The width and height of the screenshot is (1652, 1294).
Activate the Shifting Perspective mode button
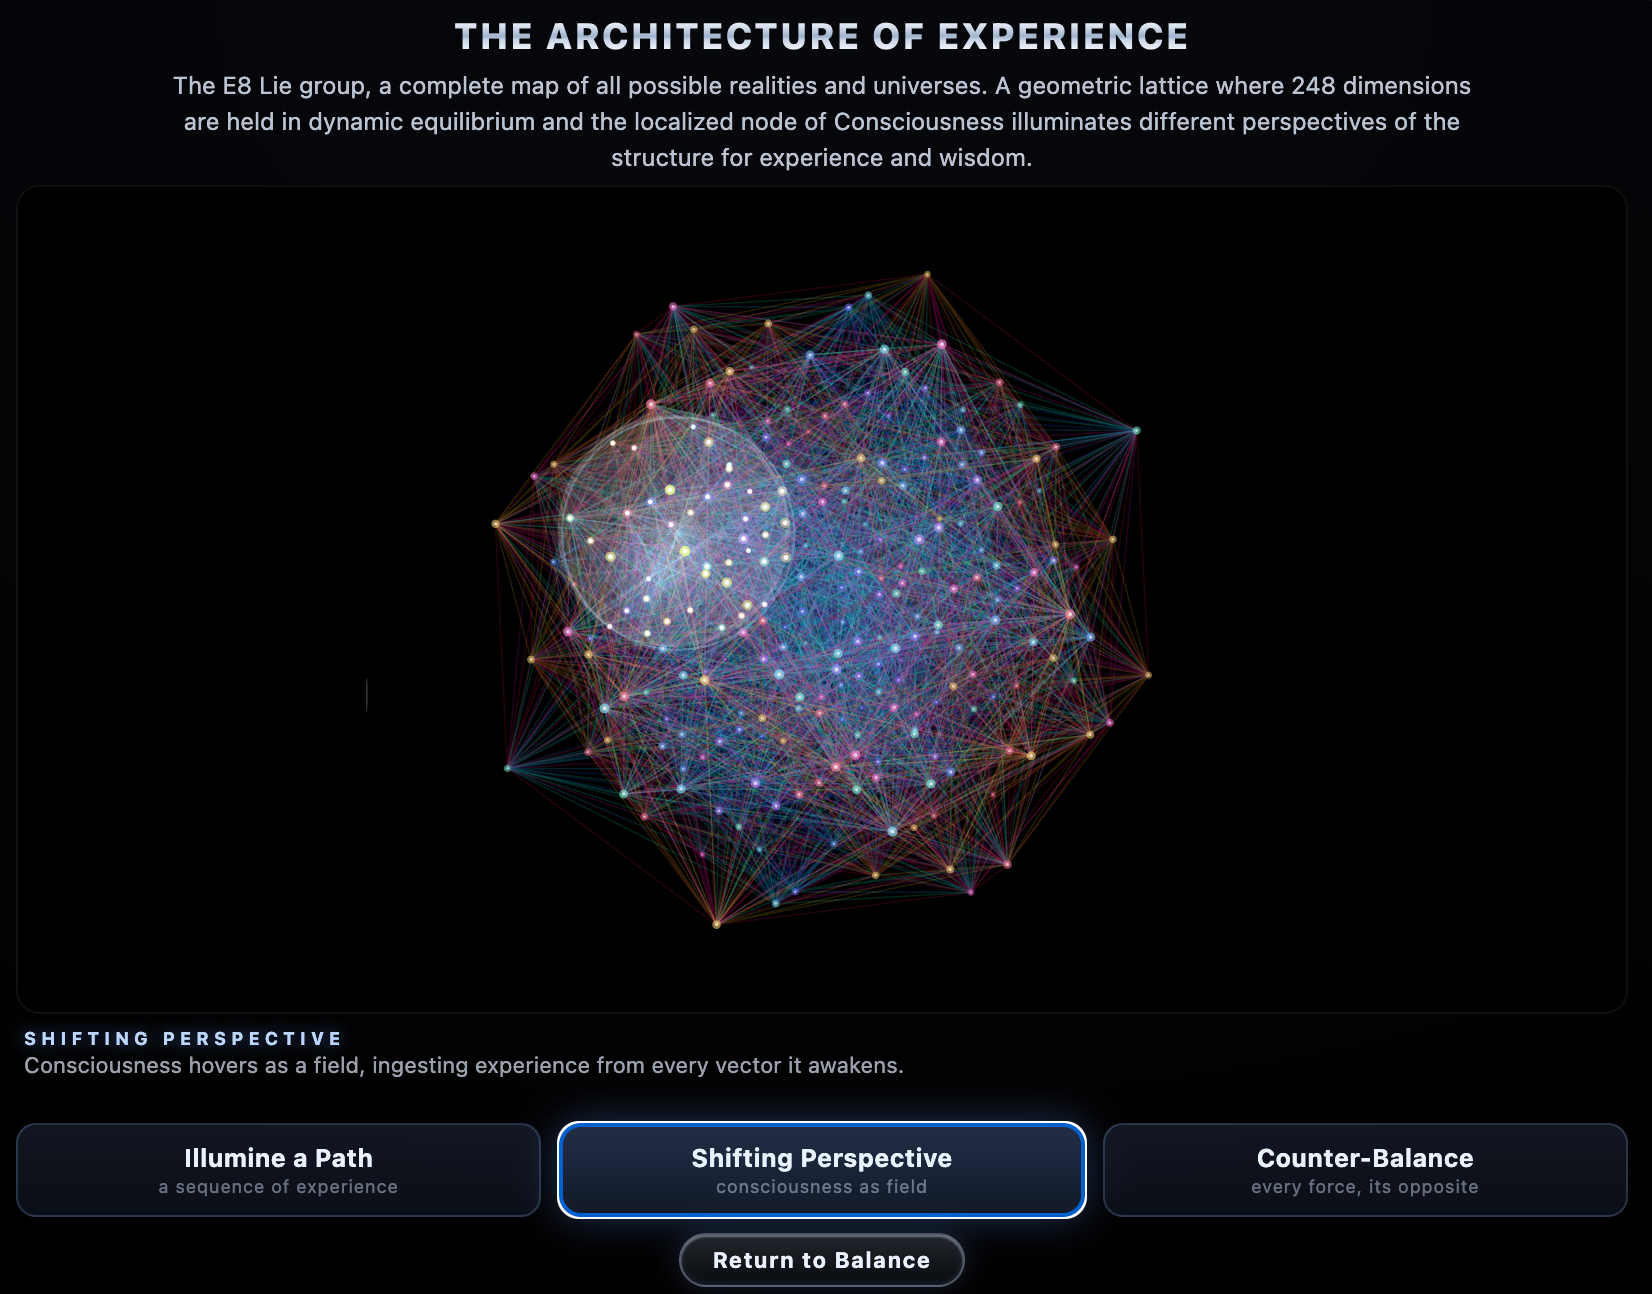[822, 1170]
